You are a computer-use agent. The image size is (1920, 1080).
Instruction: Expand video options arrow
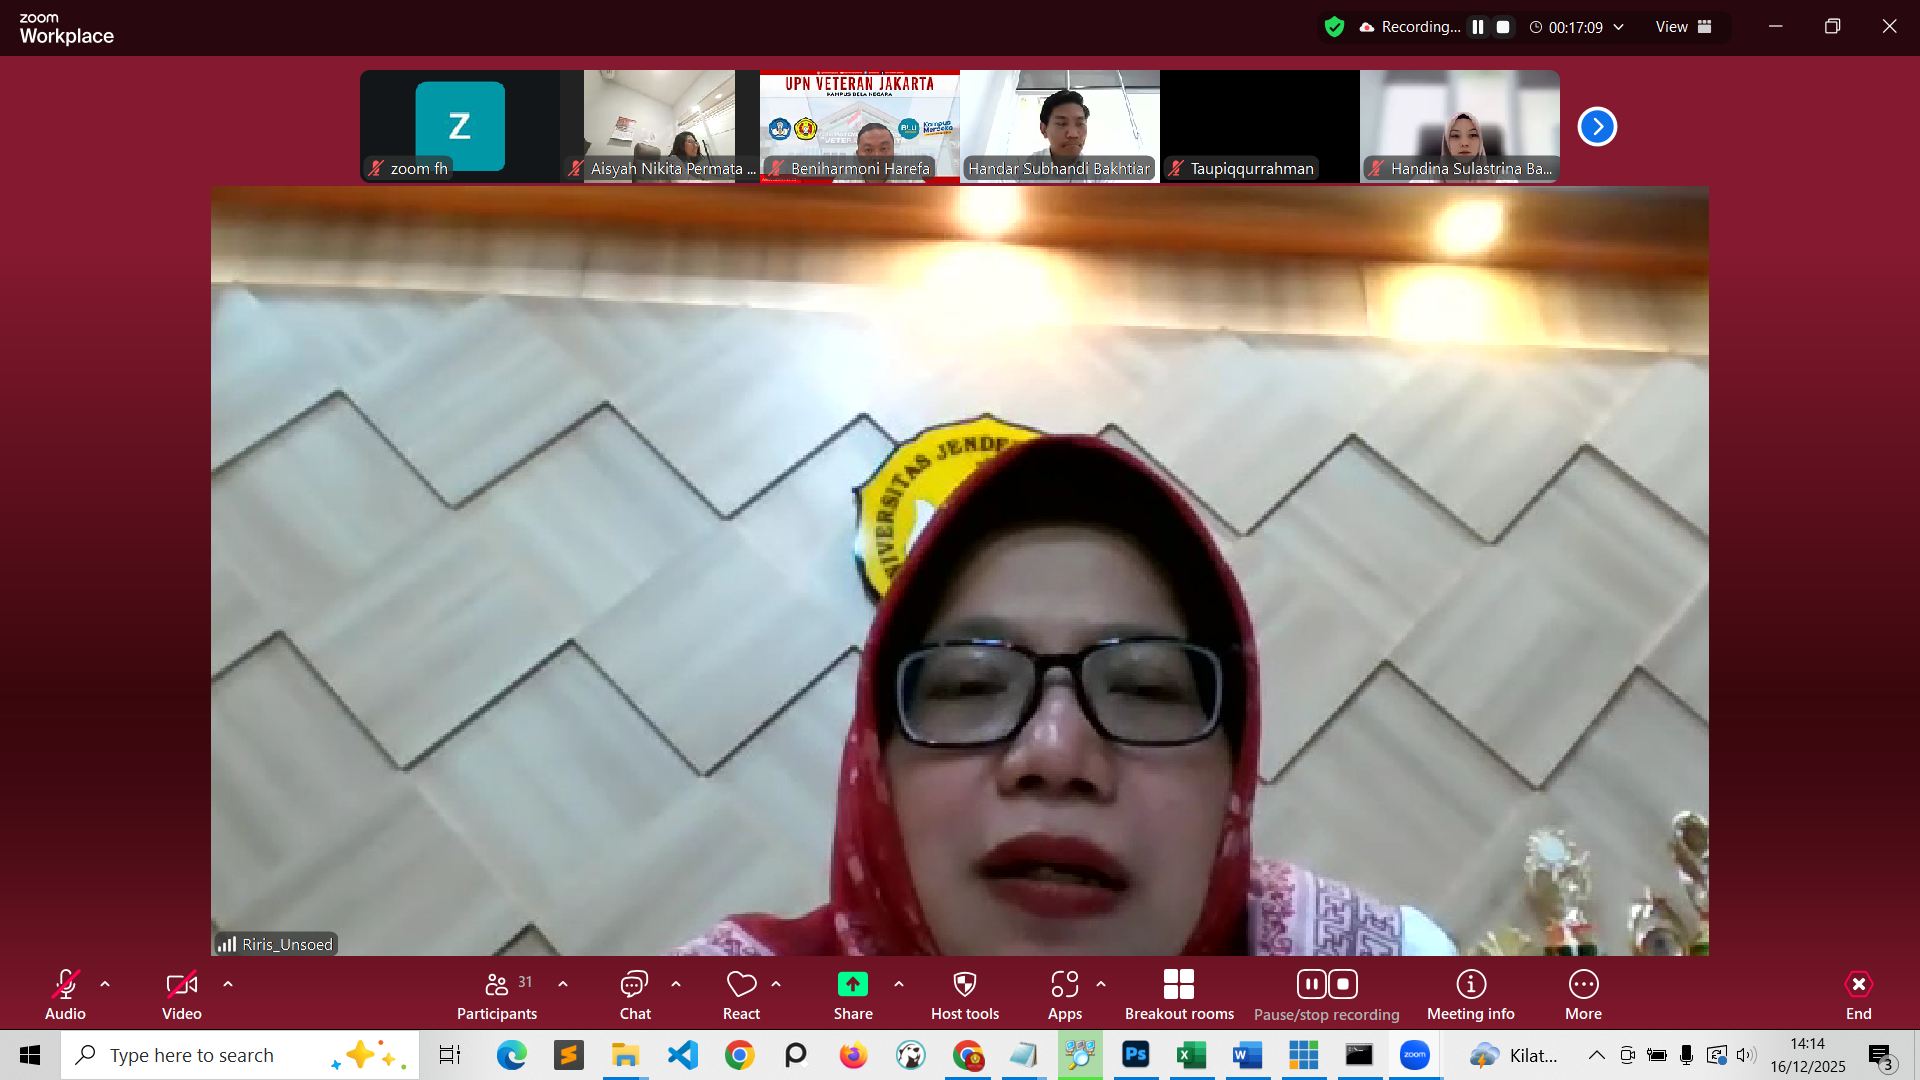pyautogui.click(x=228, y=984)
